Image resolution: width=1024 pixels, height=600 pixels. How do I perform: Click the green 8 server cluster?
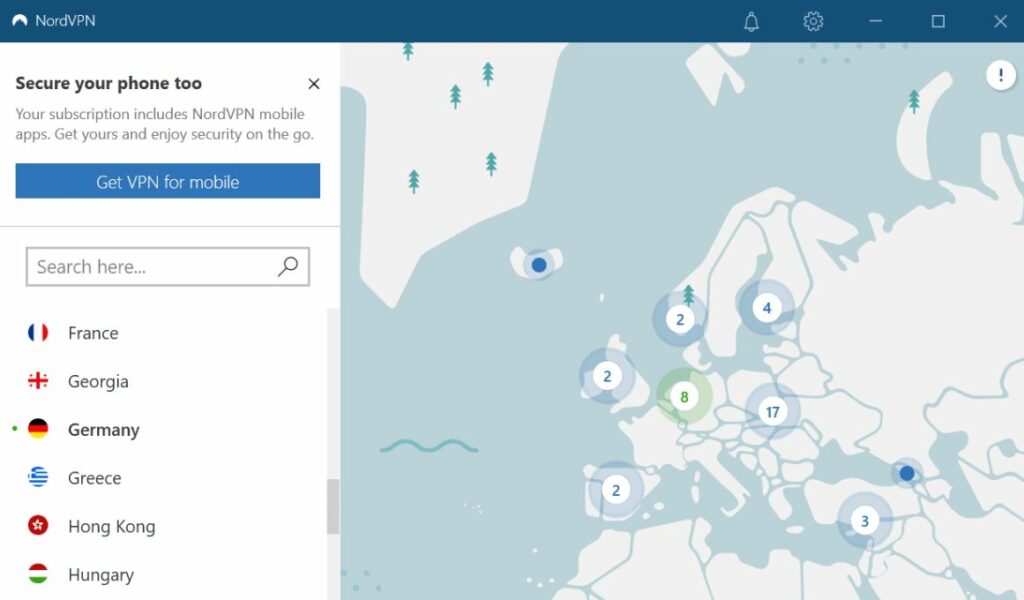click(684, 396)
